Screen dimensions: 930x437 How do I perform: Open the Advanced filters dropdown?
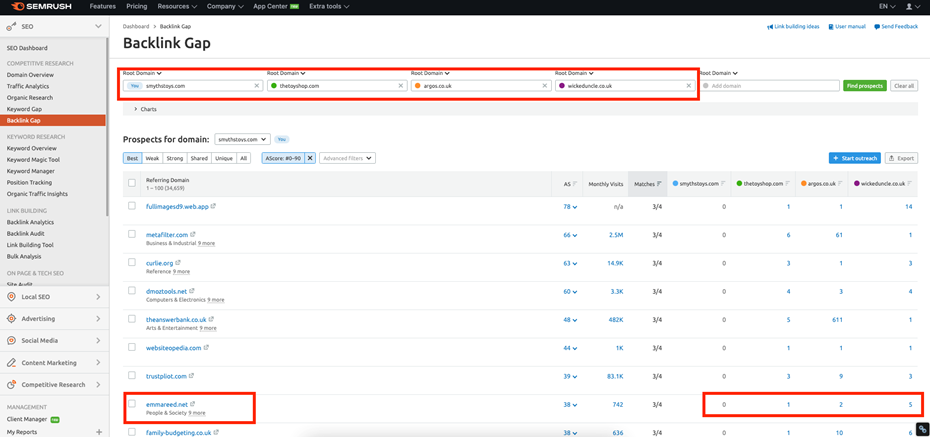[x=347, y=158]
